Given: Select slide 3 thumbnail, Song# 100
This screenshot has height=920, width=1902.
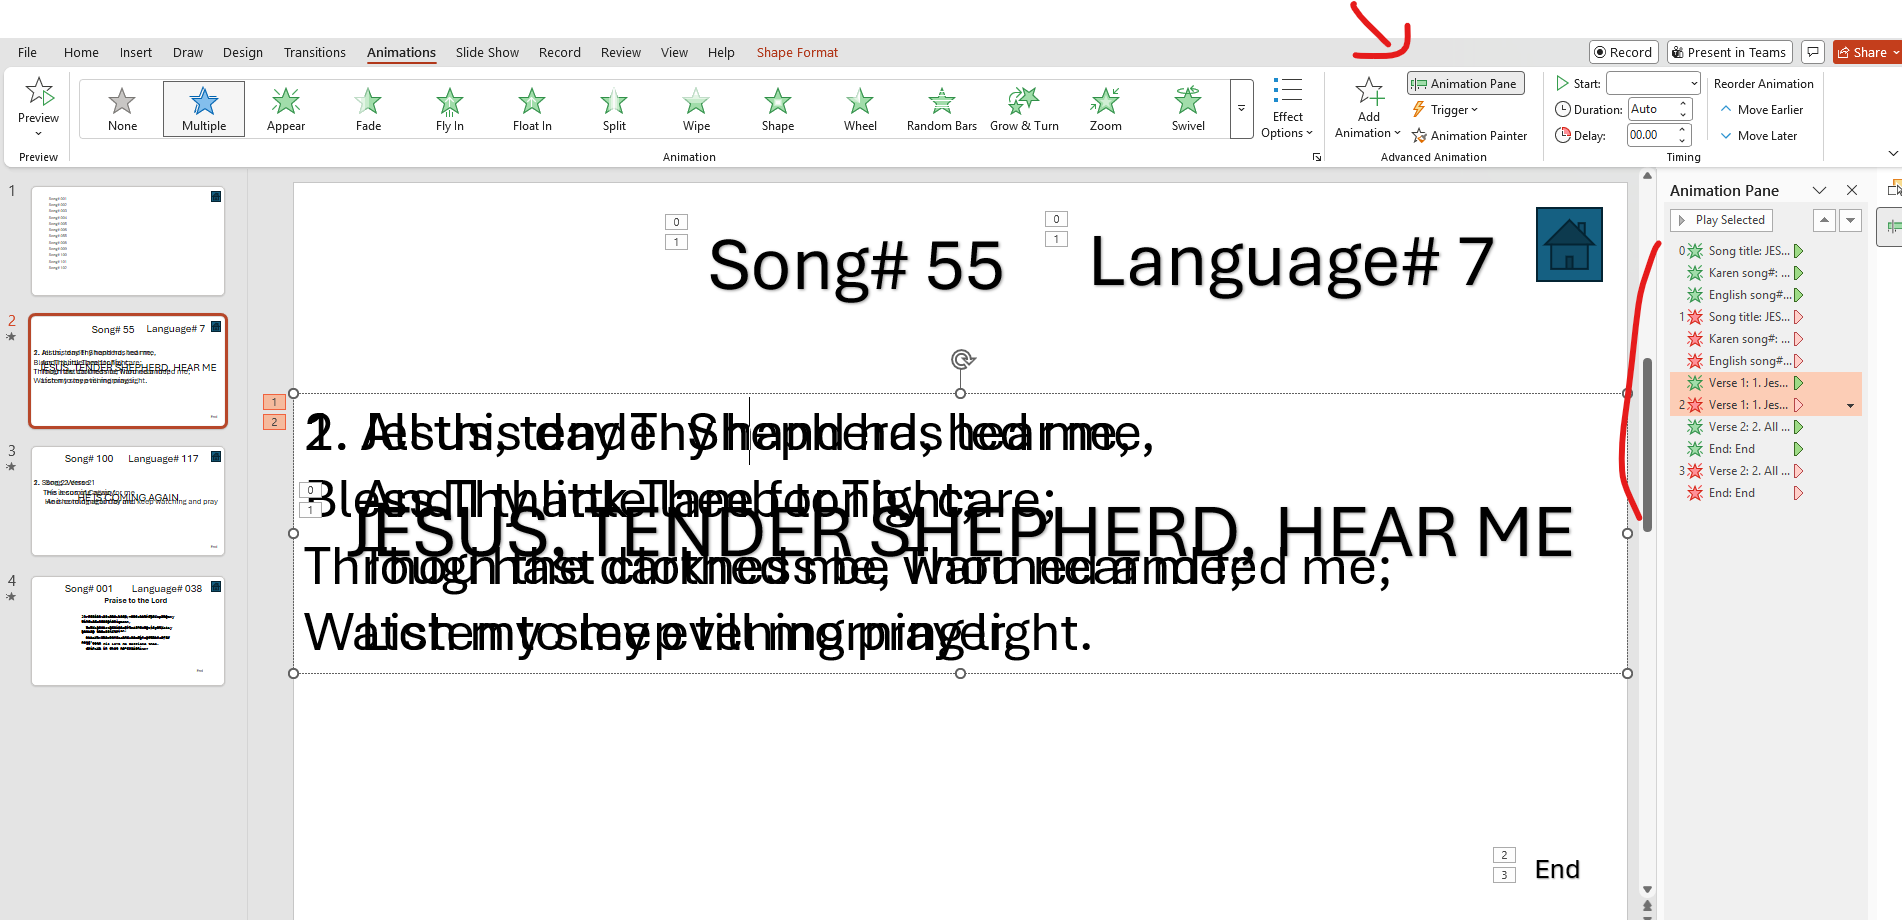Looking at the screenshot, I should coord(128,501).
